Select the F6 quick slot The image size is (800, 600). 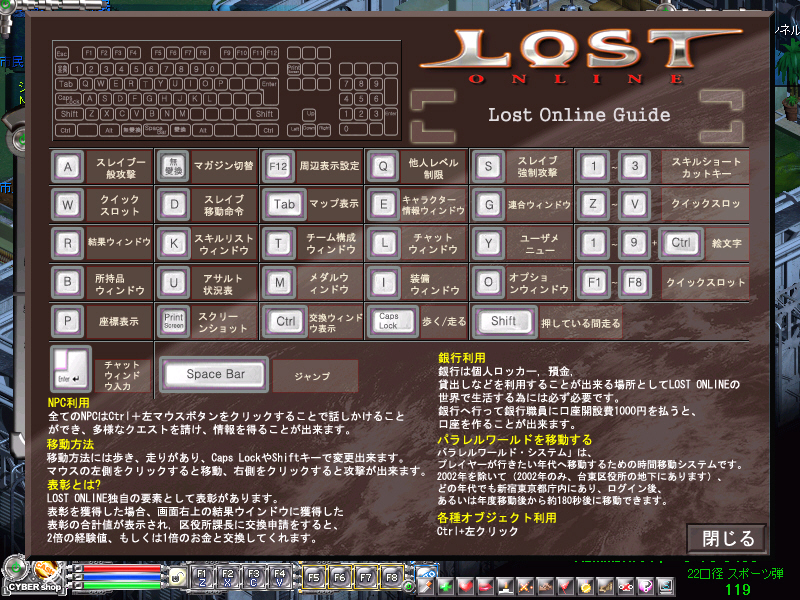pos(340,578)
